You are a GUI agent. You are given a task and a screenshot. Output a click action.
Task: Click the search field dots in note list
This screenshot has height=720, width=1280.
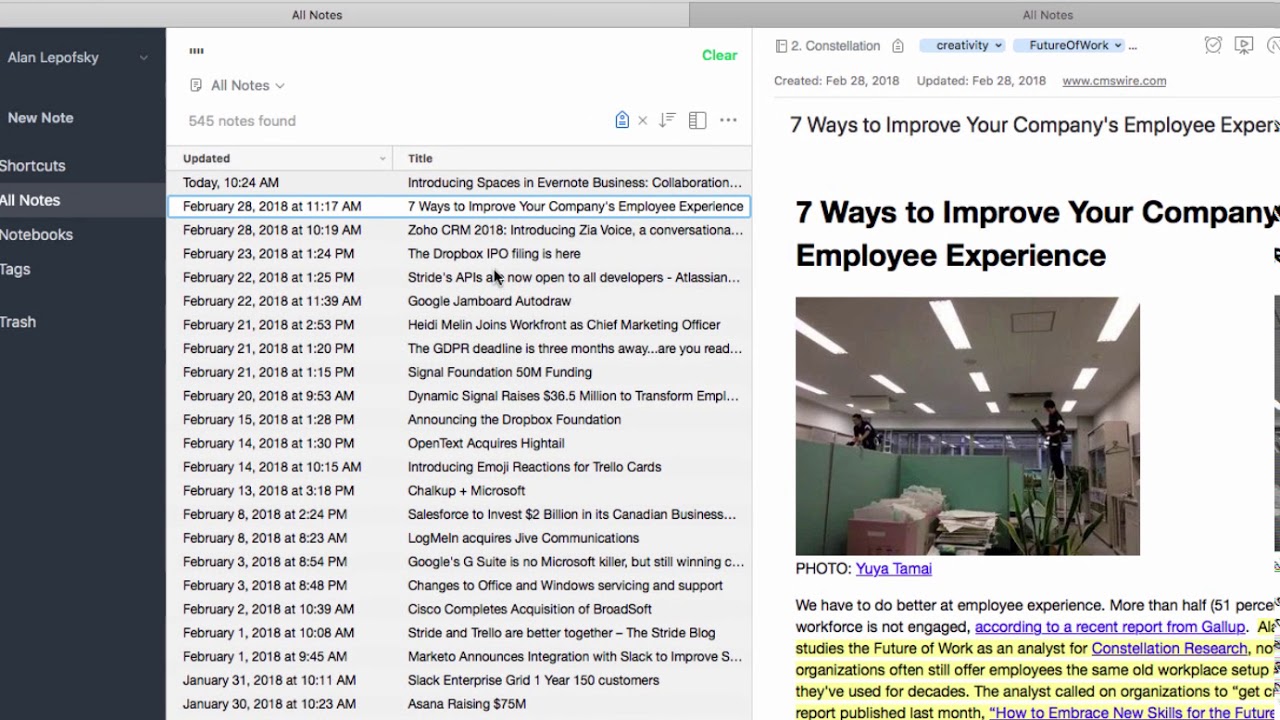196,51
